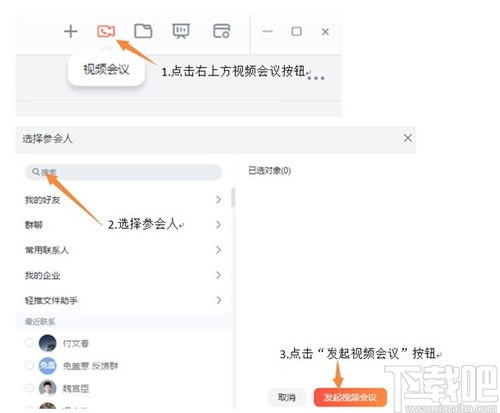500x413 pixels.
Task: Close the 选择参会人 dialog
Action: pos(407,138)
